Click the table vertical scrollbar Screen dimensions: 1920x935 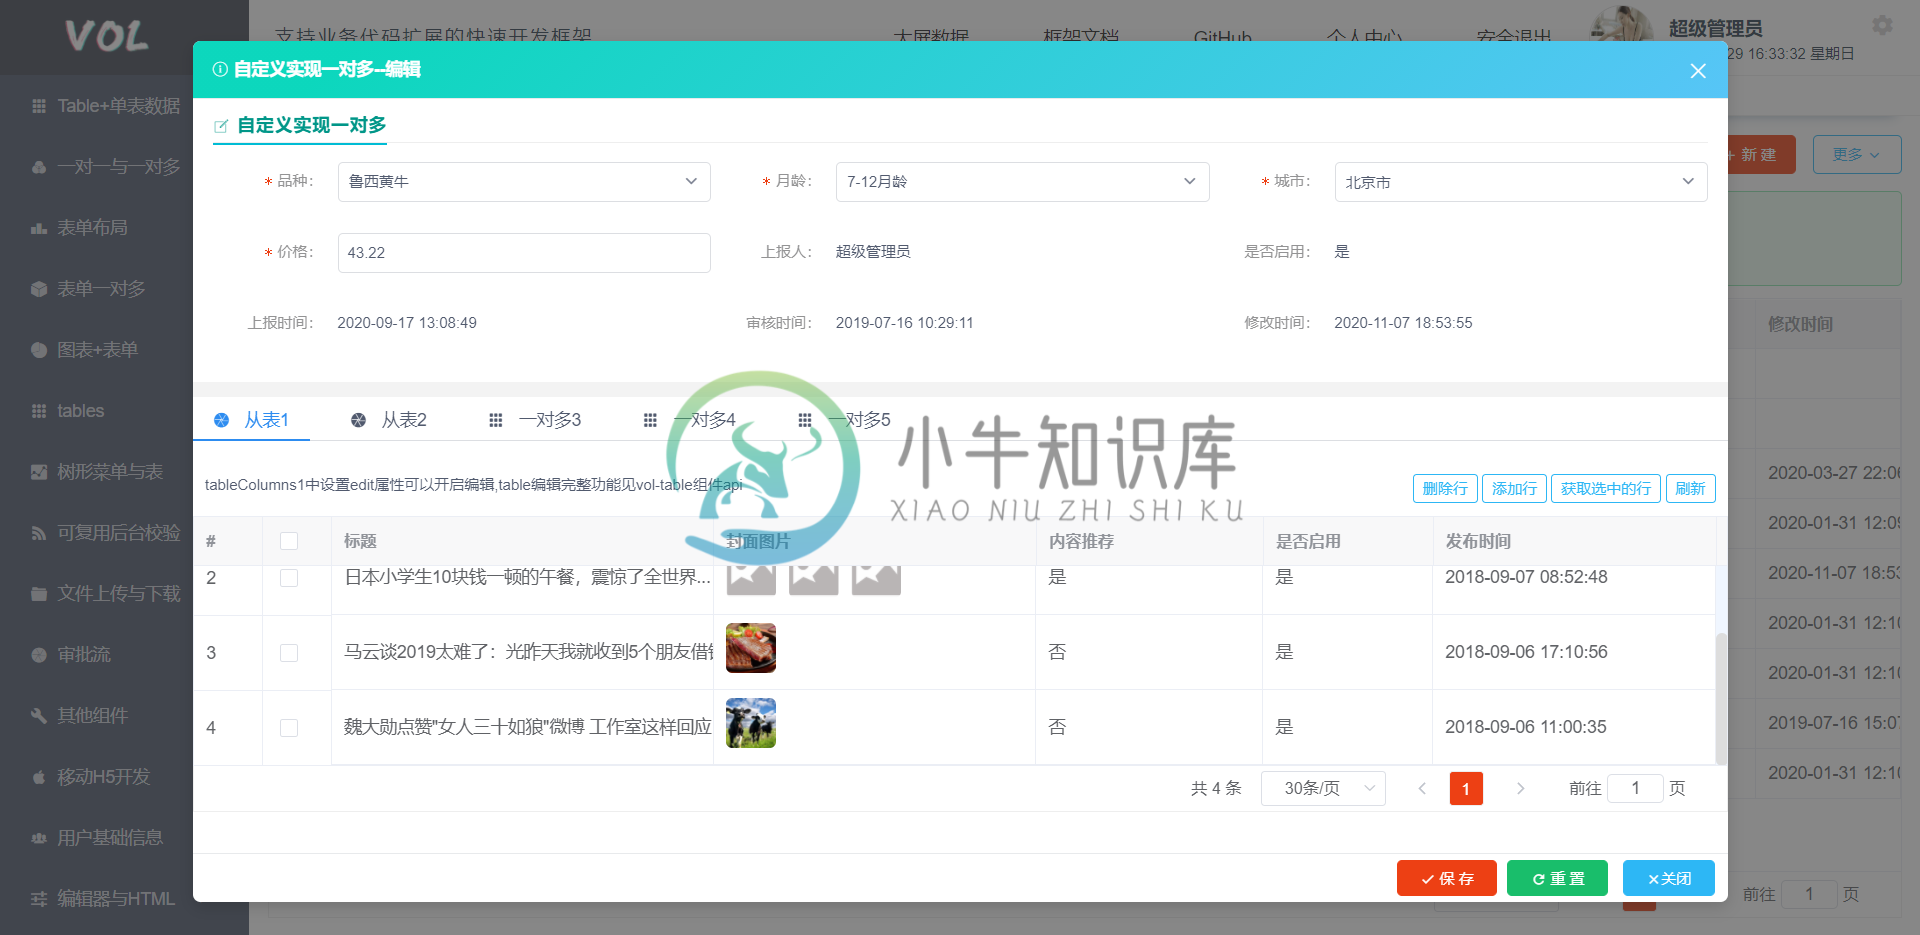[x=1721, y=698]
